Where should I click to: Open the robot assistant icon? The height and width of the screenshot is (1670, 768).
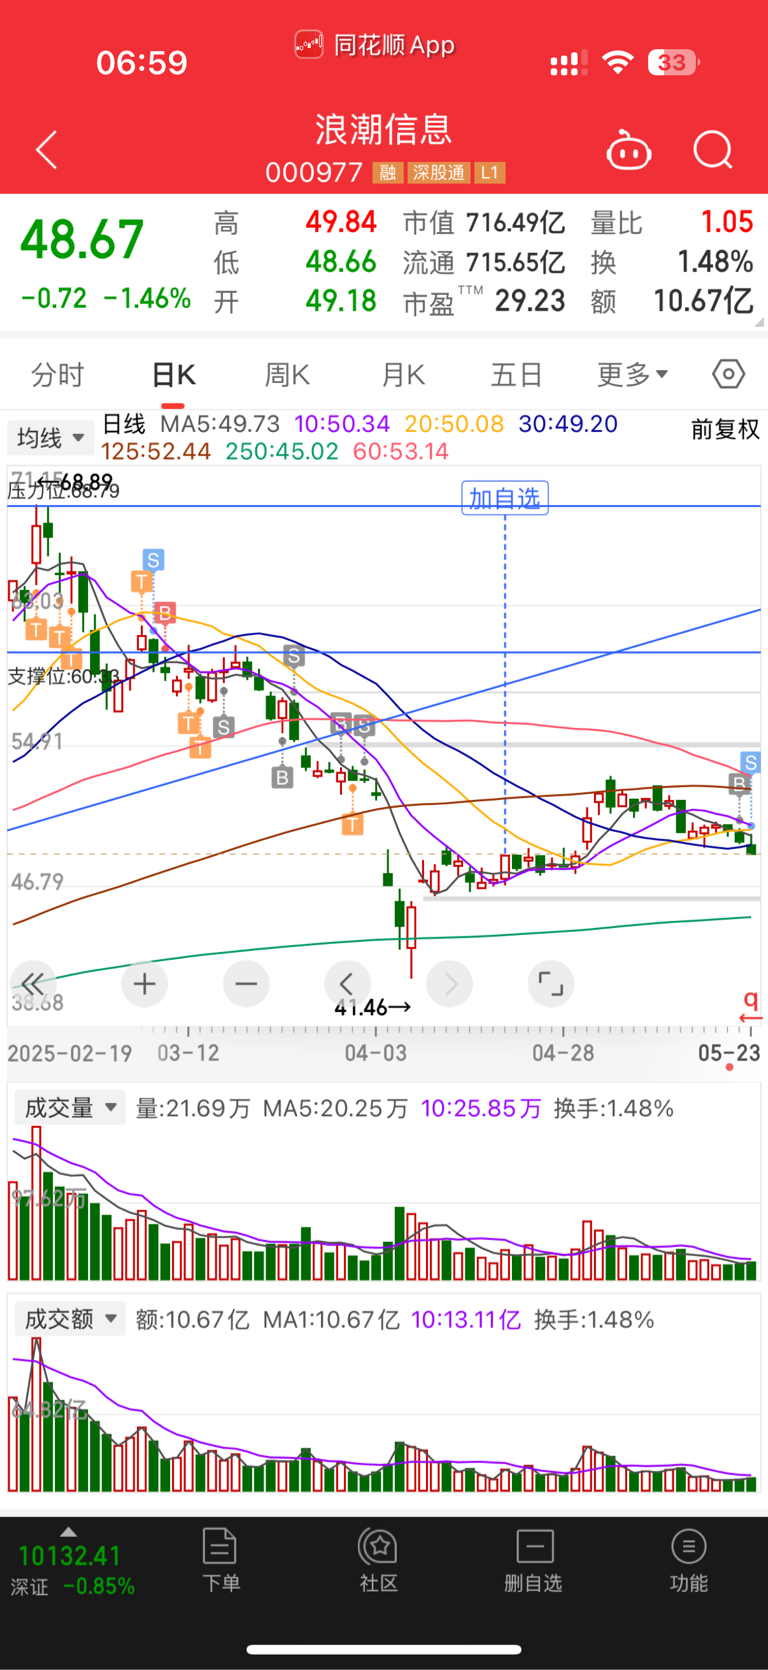point(629,151)
